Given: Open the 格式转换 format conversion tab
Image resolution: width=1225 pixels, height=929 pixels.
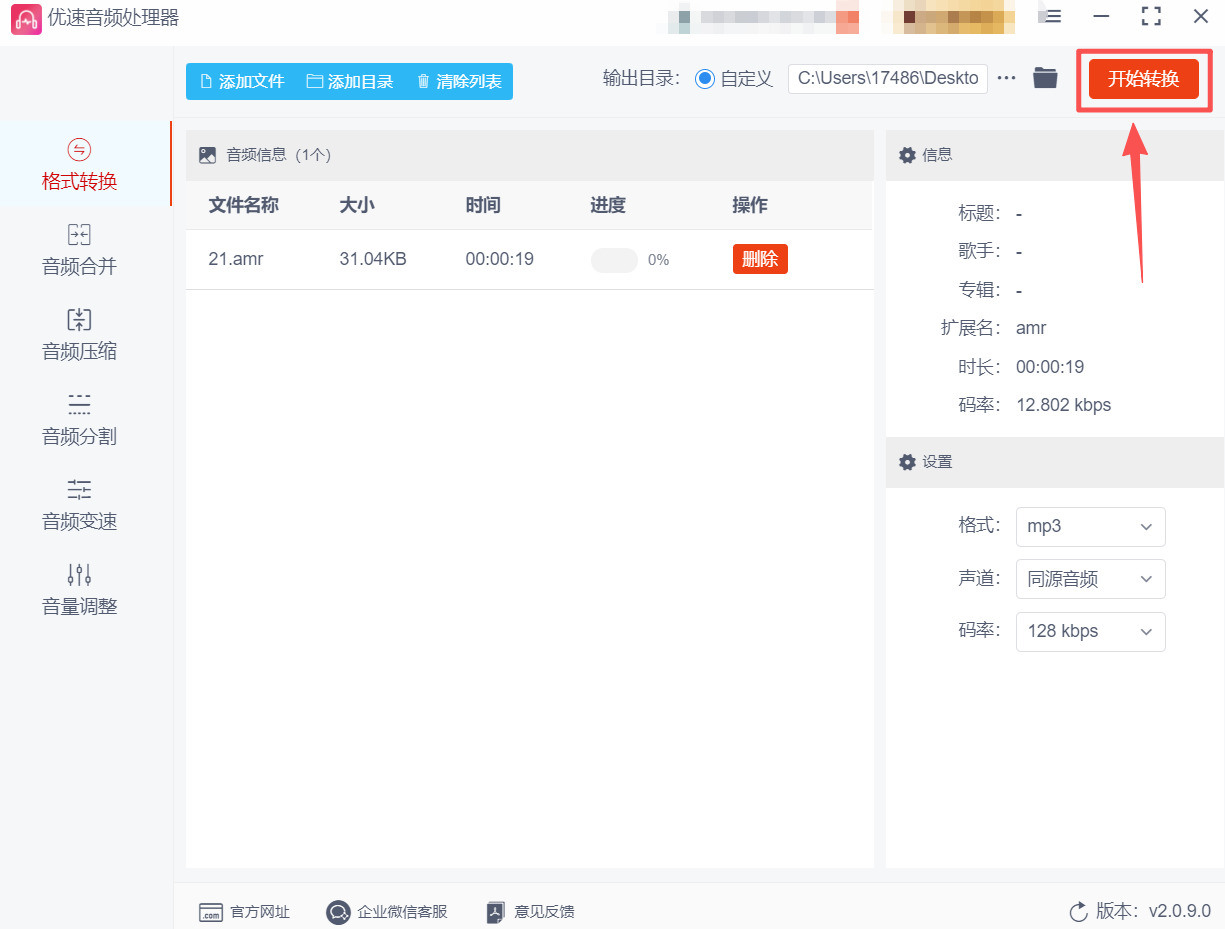Looking at the screenshot, I should click(x=79, y=165).
